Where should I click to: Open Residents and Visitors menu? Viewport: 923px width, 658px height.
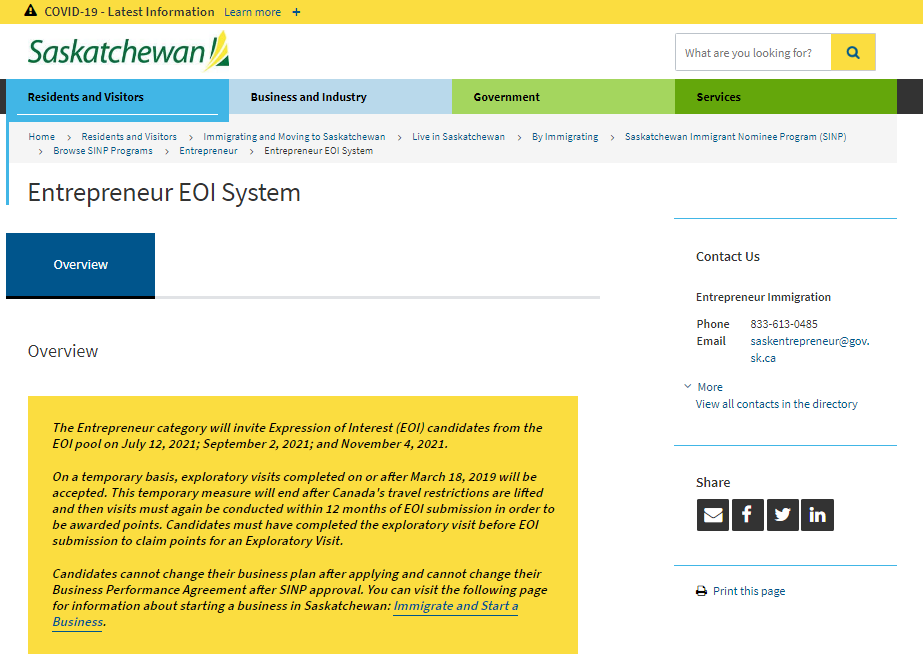117,97
